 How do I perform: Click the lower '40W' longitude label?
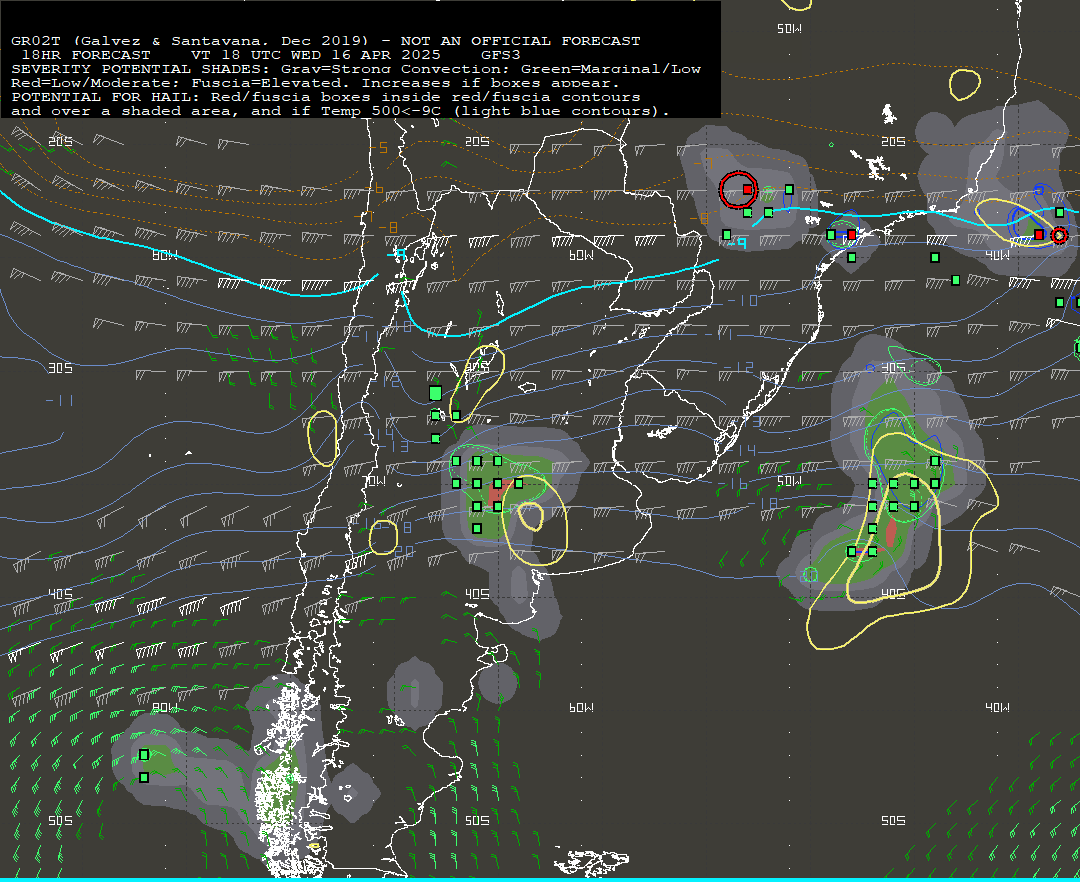coord(997,707)
